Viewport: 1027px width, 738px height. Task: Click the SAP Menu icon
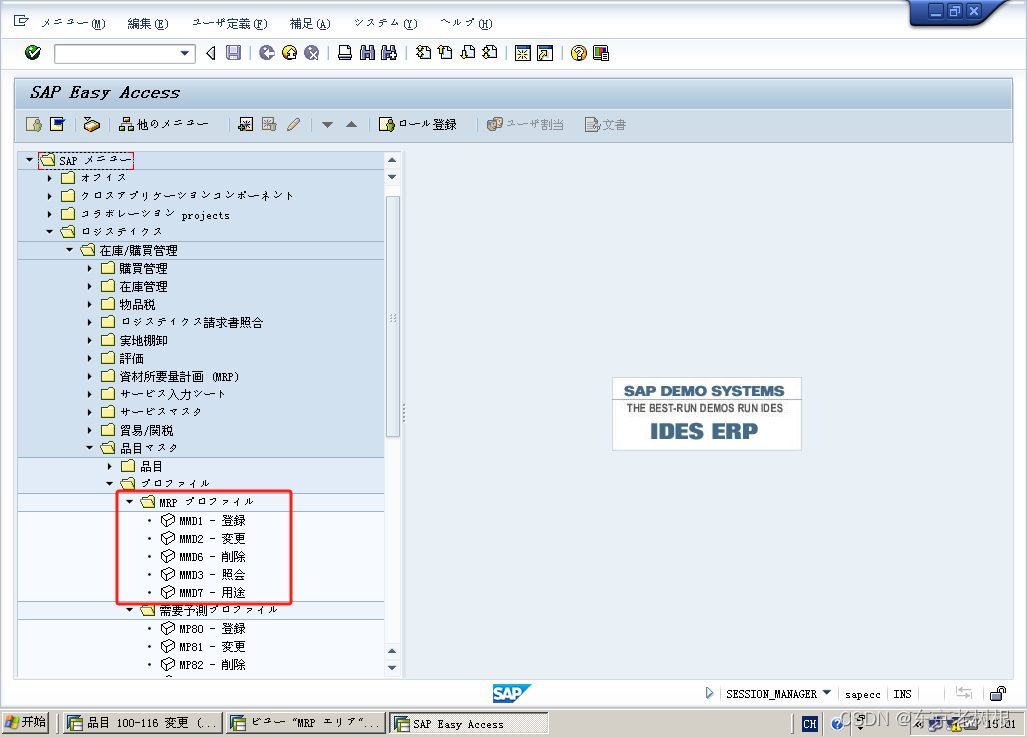58,124
